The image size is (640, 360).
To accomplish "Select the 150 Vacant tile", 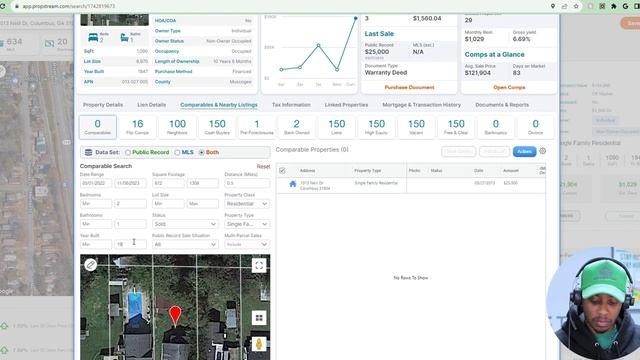I will [416, 127].
